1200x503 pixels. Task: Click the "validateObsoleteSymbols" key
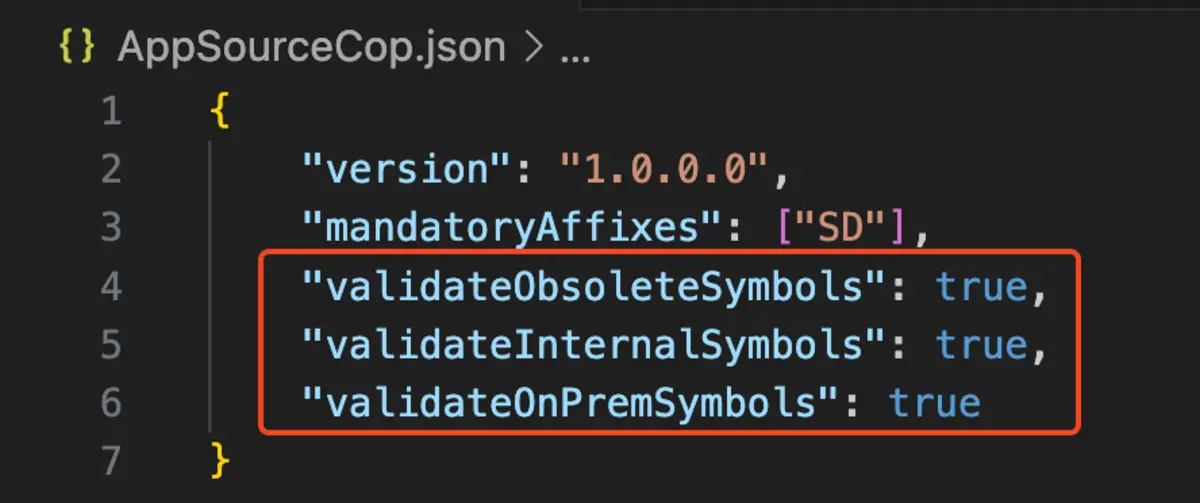(594, 287)
